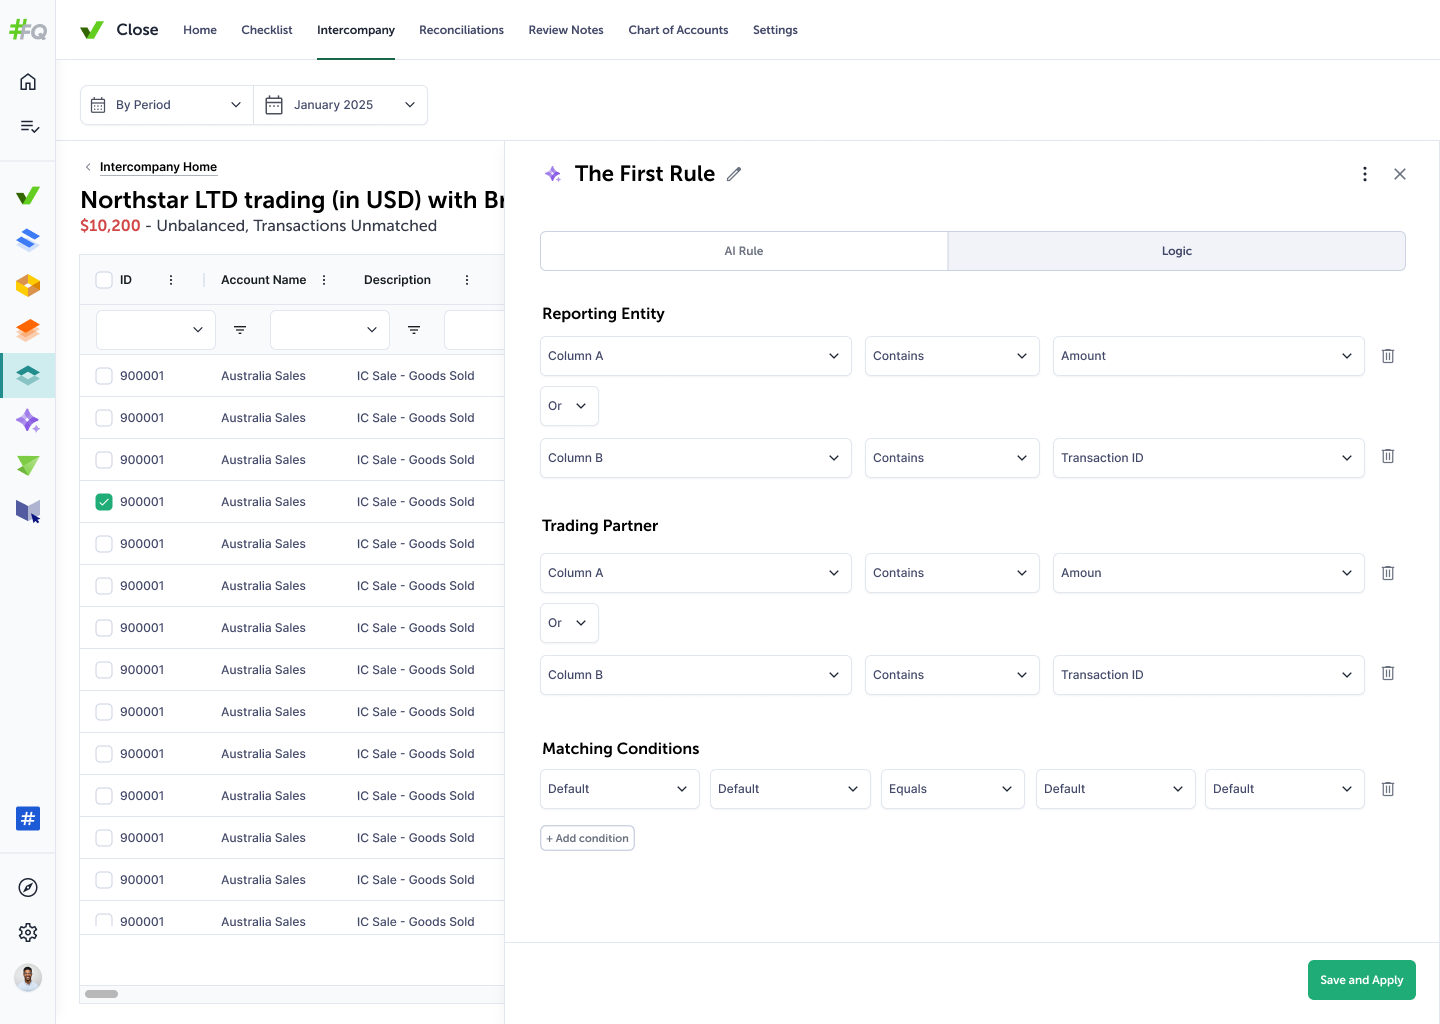The image size is (1440, 1024).
Task: Check the first 900001 row checkbox
Action: point(104,376)
